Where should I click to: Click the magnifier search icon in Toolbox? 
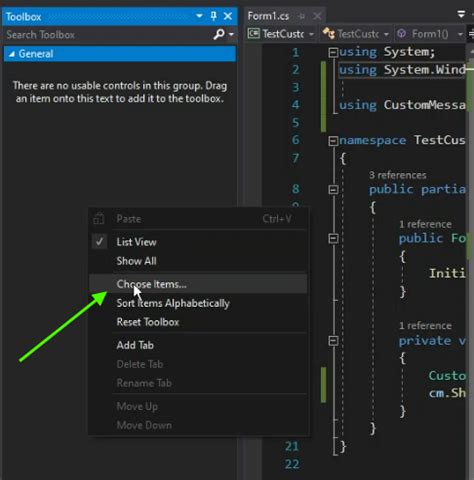pos(219,34)
